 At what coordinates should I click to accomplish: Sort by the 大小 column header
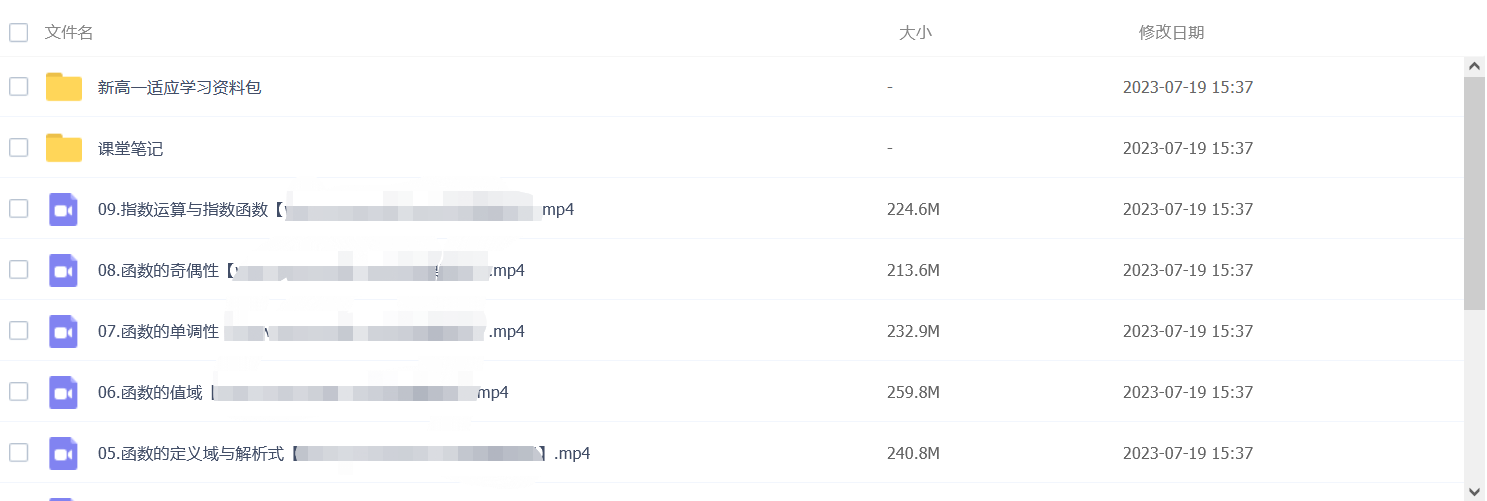point(915,32)
